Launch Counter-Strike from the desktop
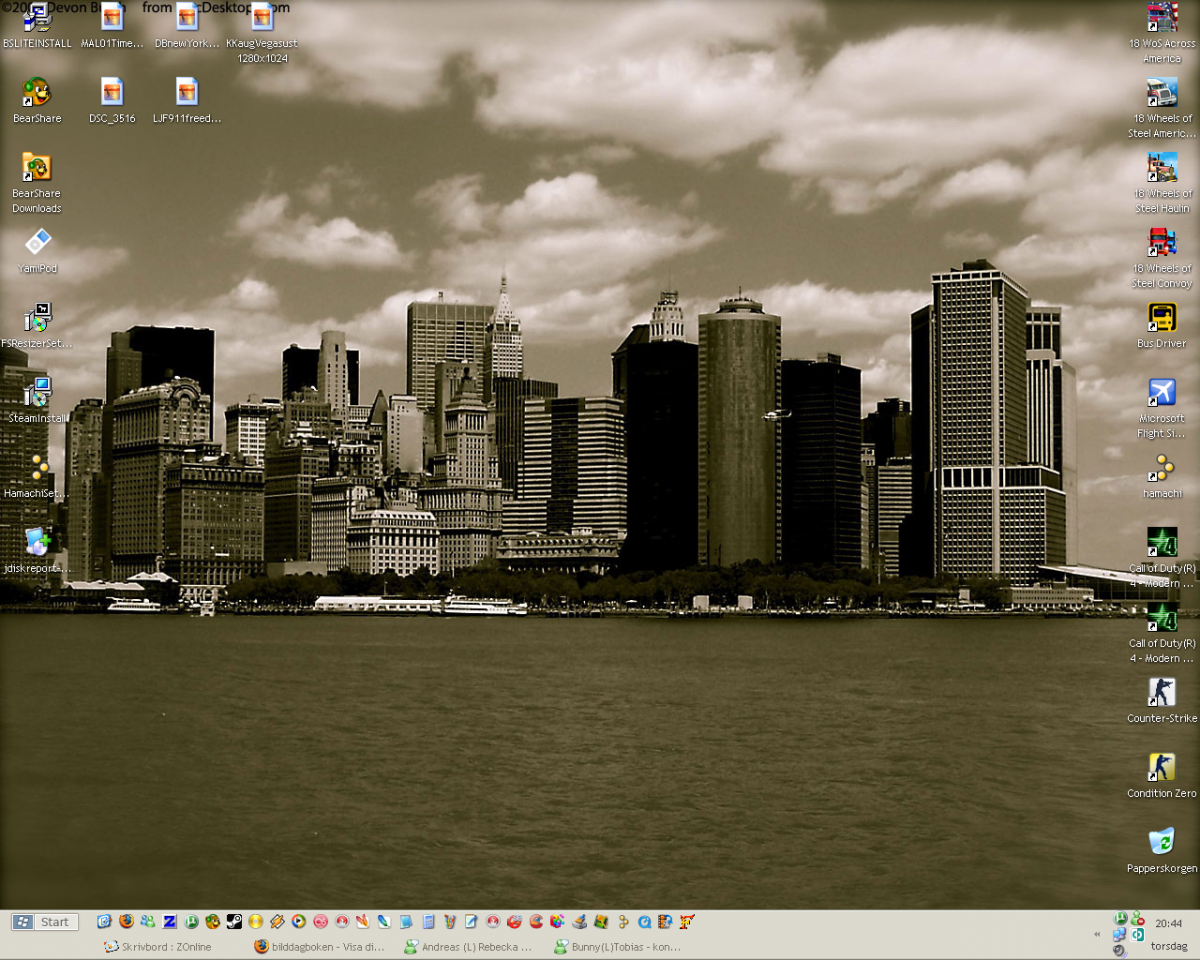This screenshot has width=1200, height=960. pyautogui.click(x=1161, y=692)
